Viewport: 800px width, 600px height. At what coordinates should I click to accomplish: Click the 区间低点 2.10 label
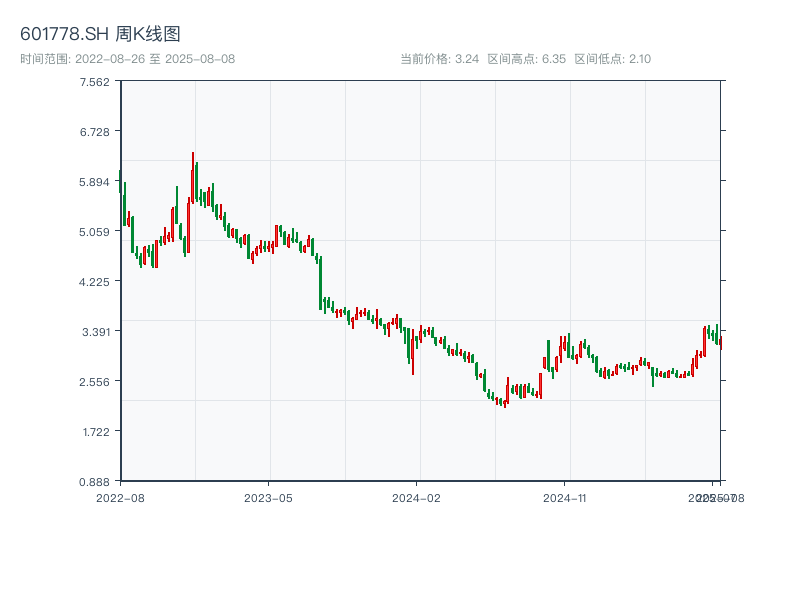click(612, 59)
